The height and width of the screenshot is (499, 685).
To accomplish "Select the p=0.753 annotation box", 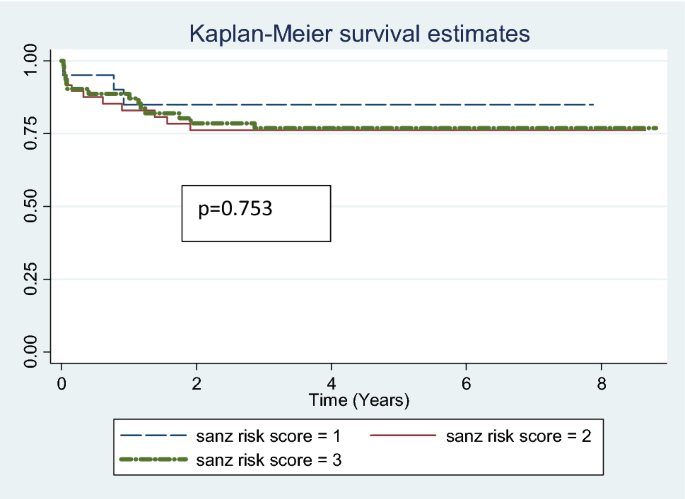I will pyautogui.click(x=255, y=212).
